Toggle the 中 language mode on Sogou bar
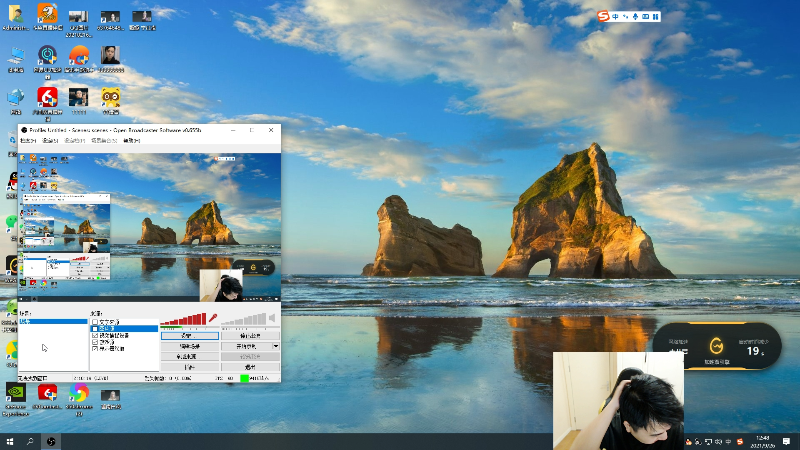This screenshot has width=800, height=450. click(615, 16)
